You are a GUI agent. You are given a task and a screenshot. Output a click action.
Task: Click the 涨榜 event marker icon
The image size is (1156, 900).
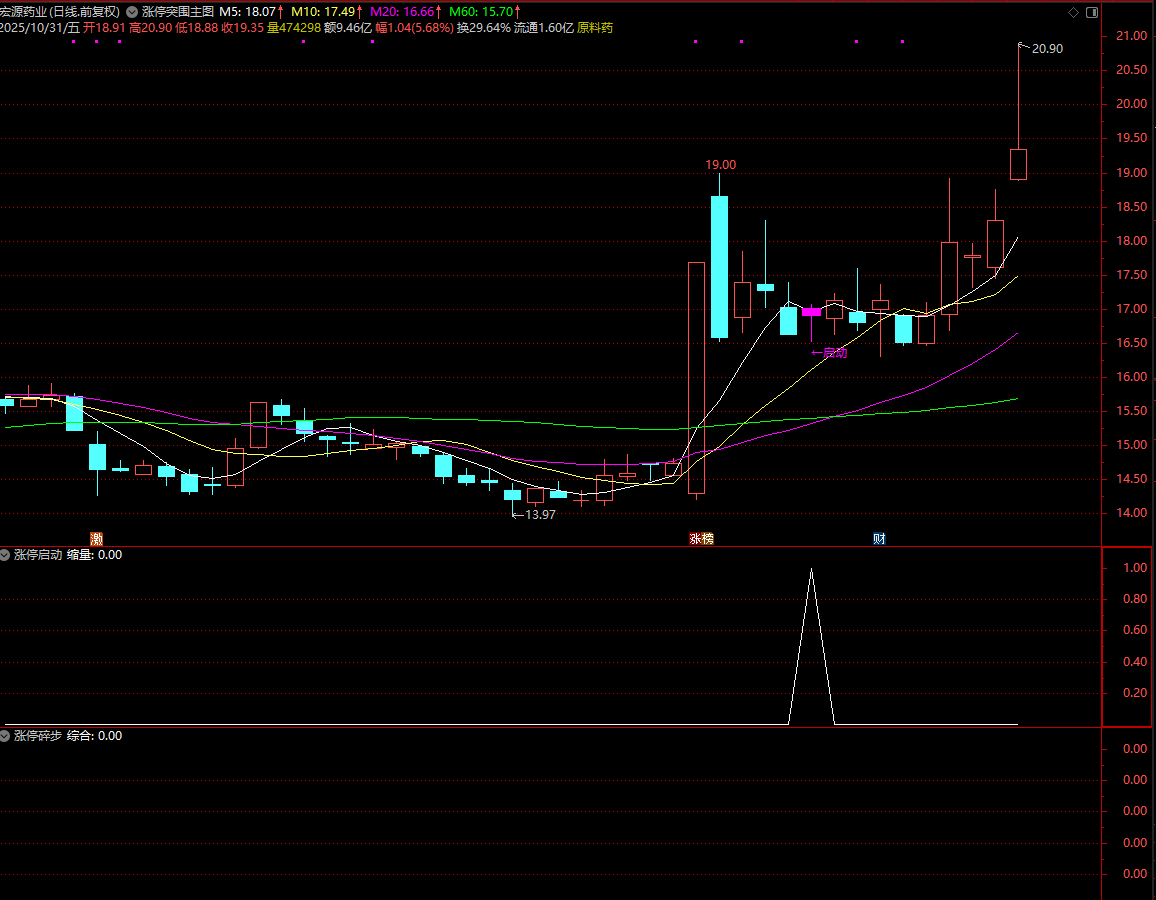[x=701, y=538]
